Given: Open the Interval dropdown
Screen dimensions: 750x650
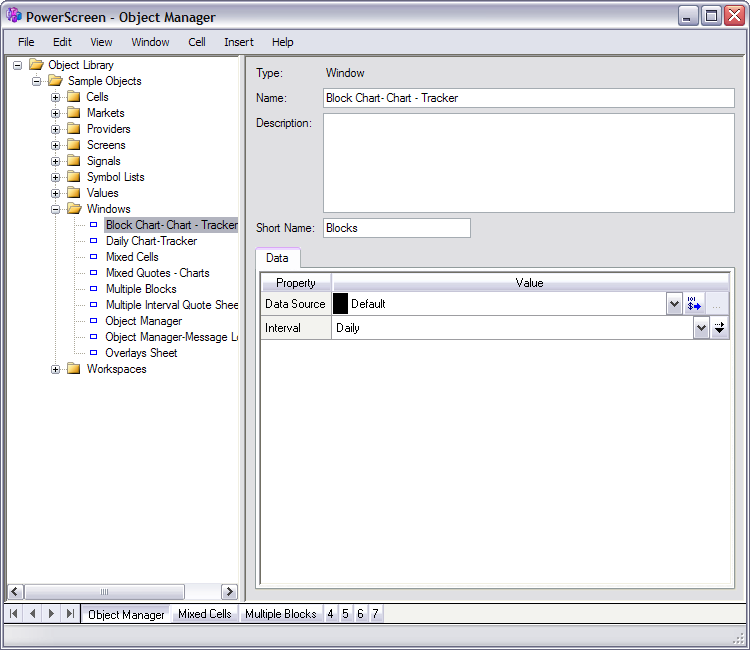Looking at the screenshot, I should pyautogui.click(x=701, y=328).
